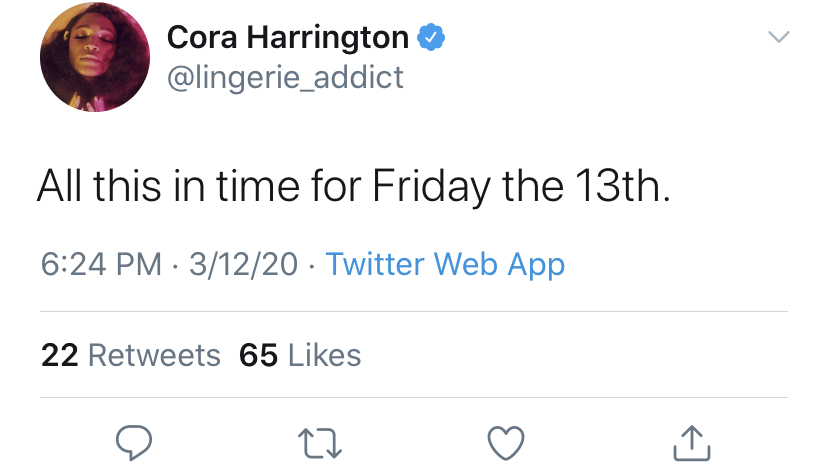View the 22 Retweets list

tap(131, 355)
